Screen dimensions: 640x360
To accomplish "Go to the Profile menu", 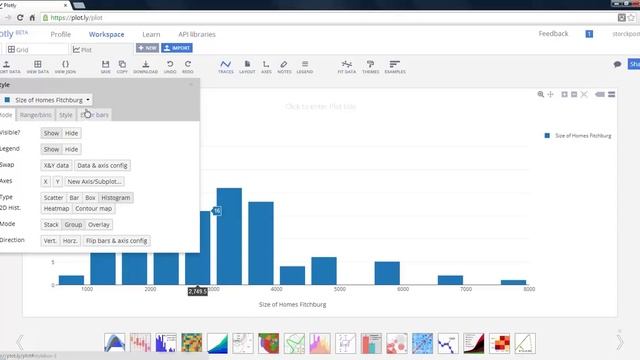I will point(60,34).
